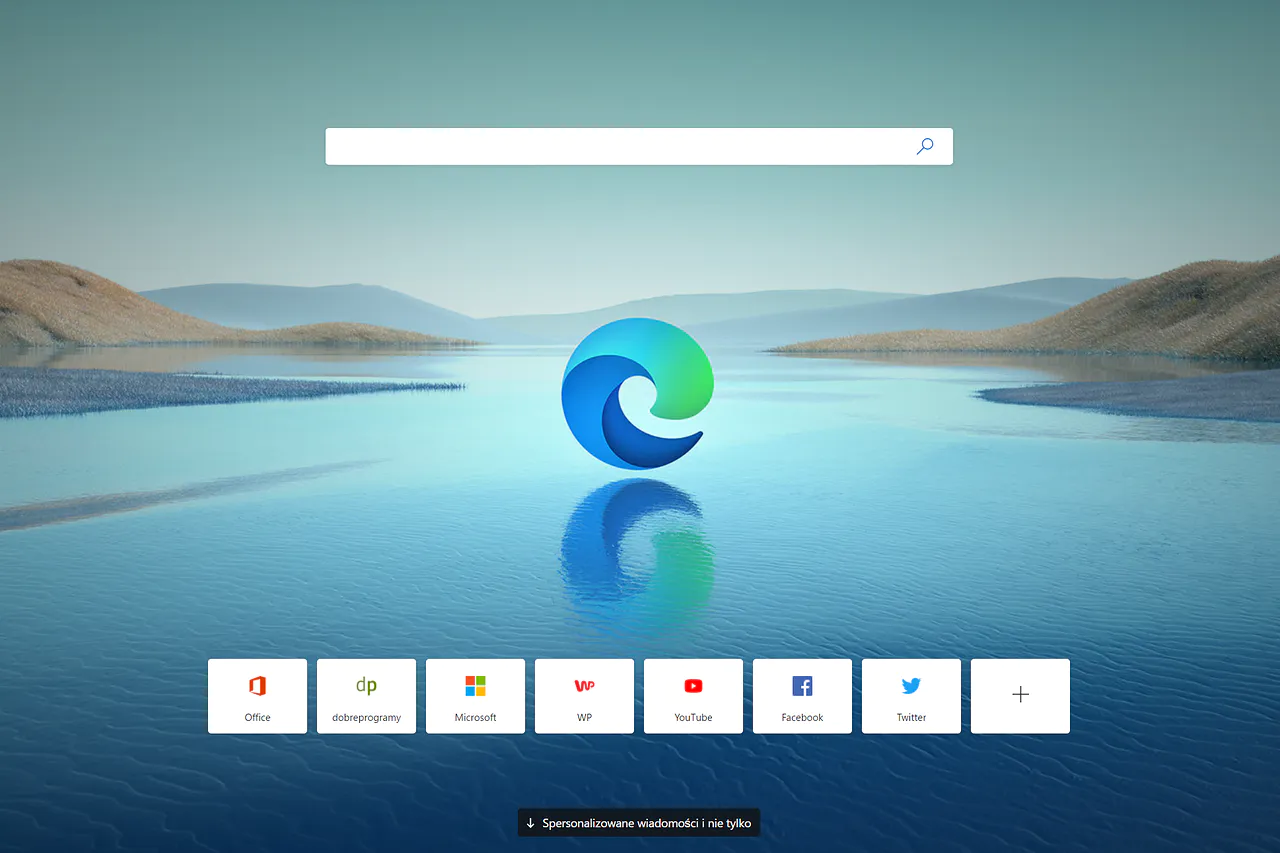Image resolution: width=1280 pixels, height=853 pixels.
Task: Click the Microsoft four-color logo icon
Action: pyautogui.click(x=475, y=686)
